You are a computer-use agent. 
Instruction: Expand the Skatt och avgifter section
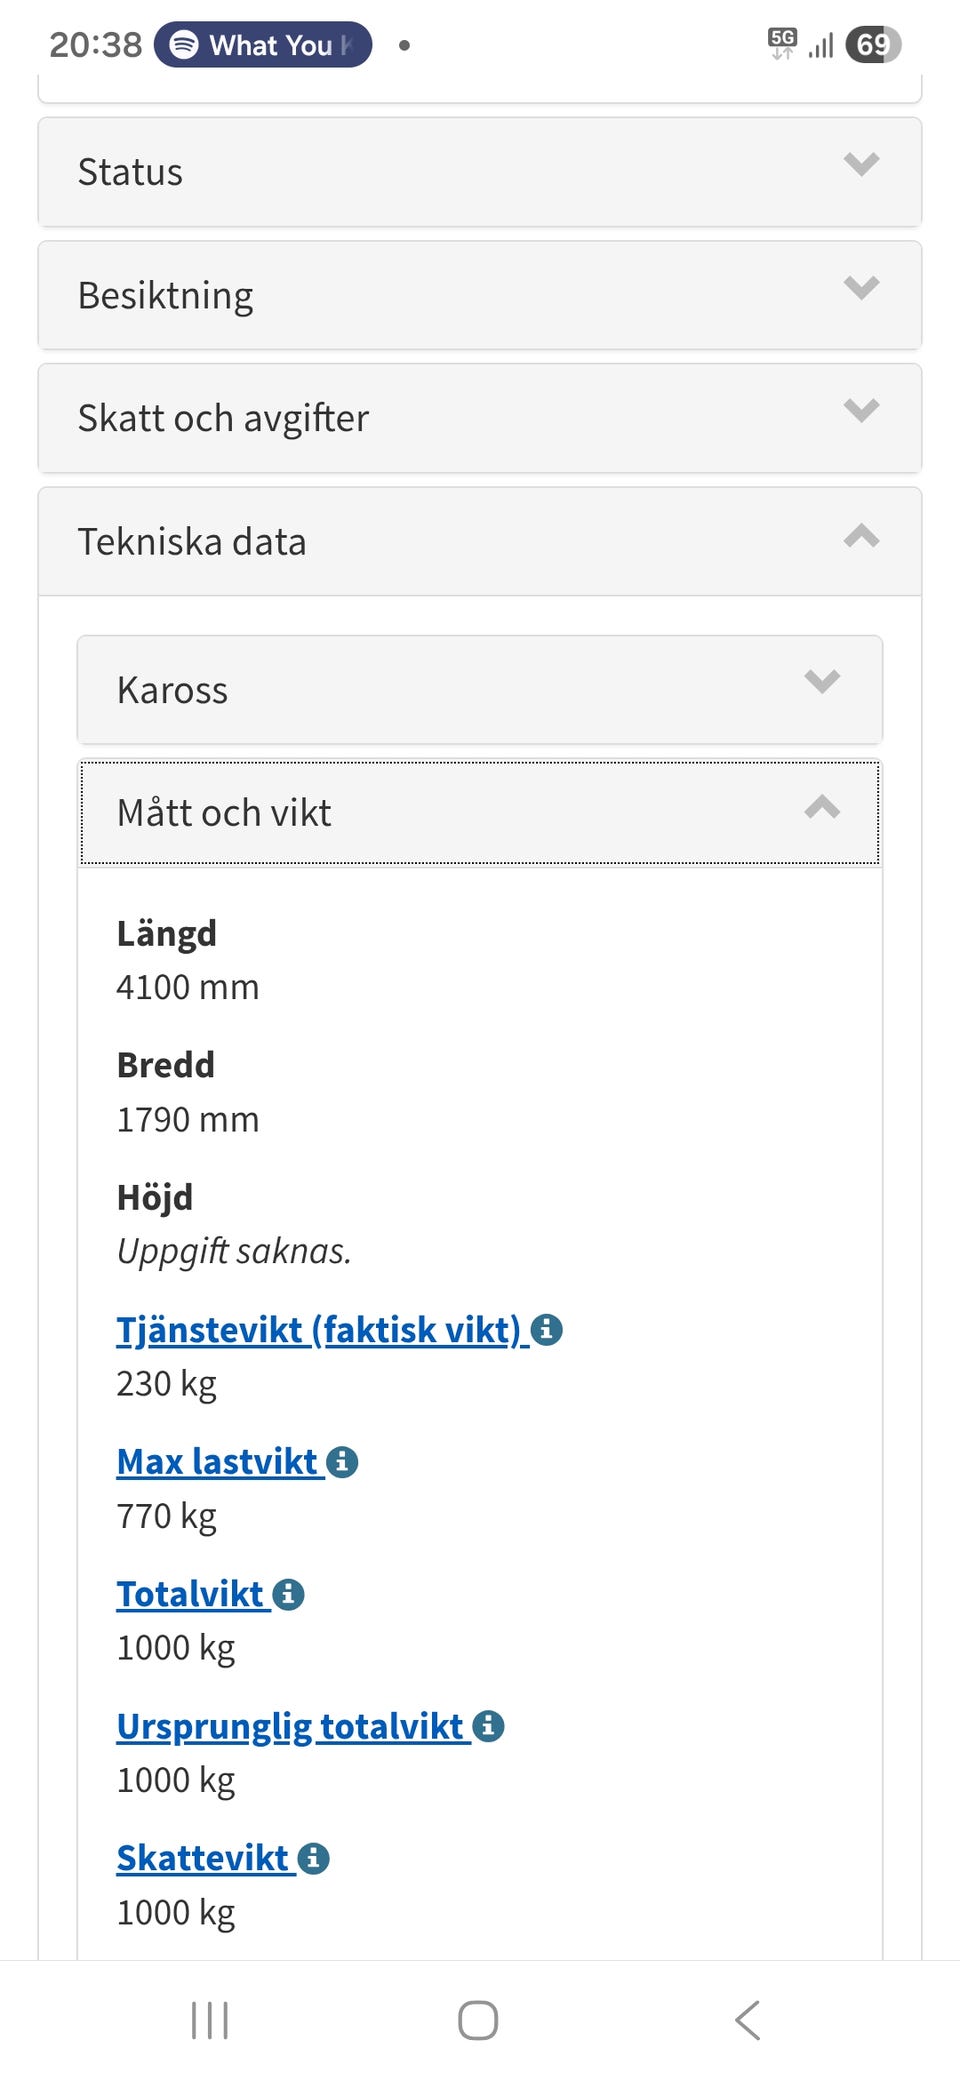tap(480, 418)
